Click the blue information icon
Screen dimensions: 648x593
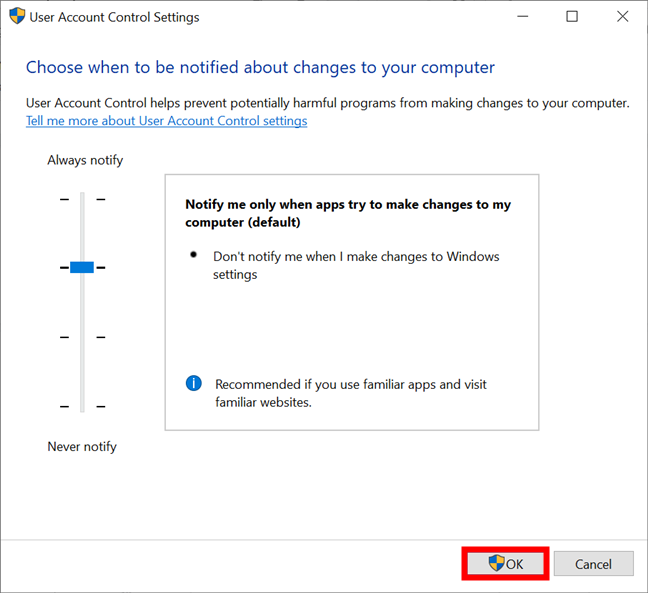click(193, 383)
